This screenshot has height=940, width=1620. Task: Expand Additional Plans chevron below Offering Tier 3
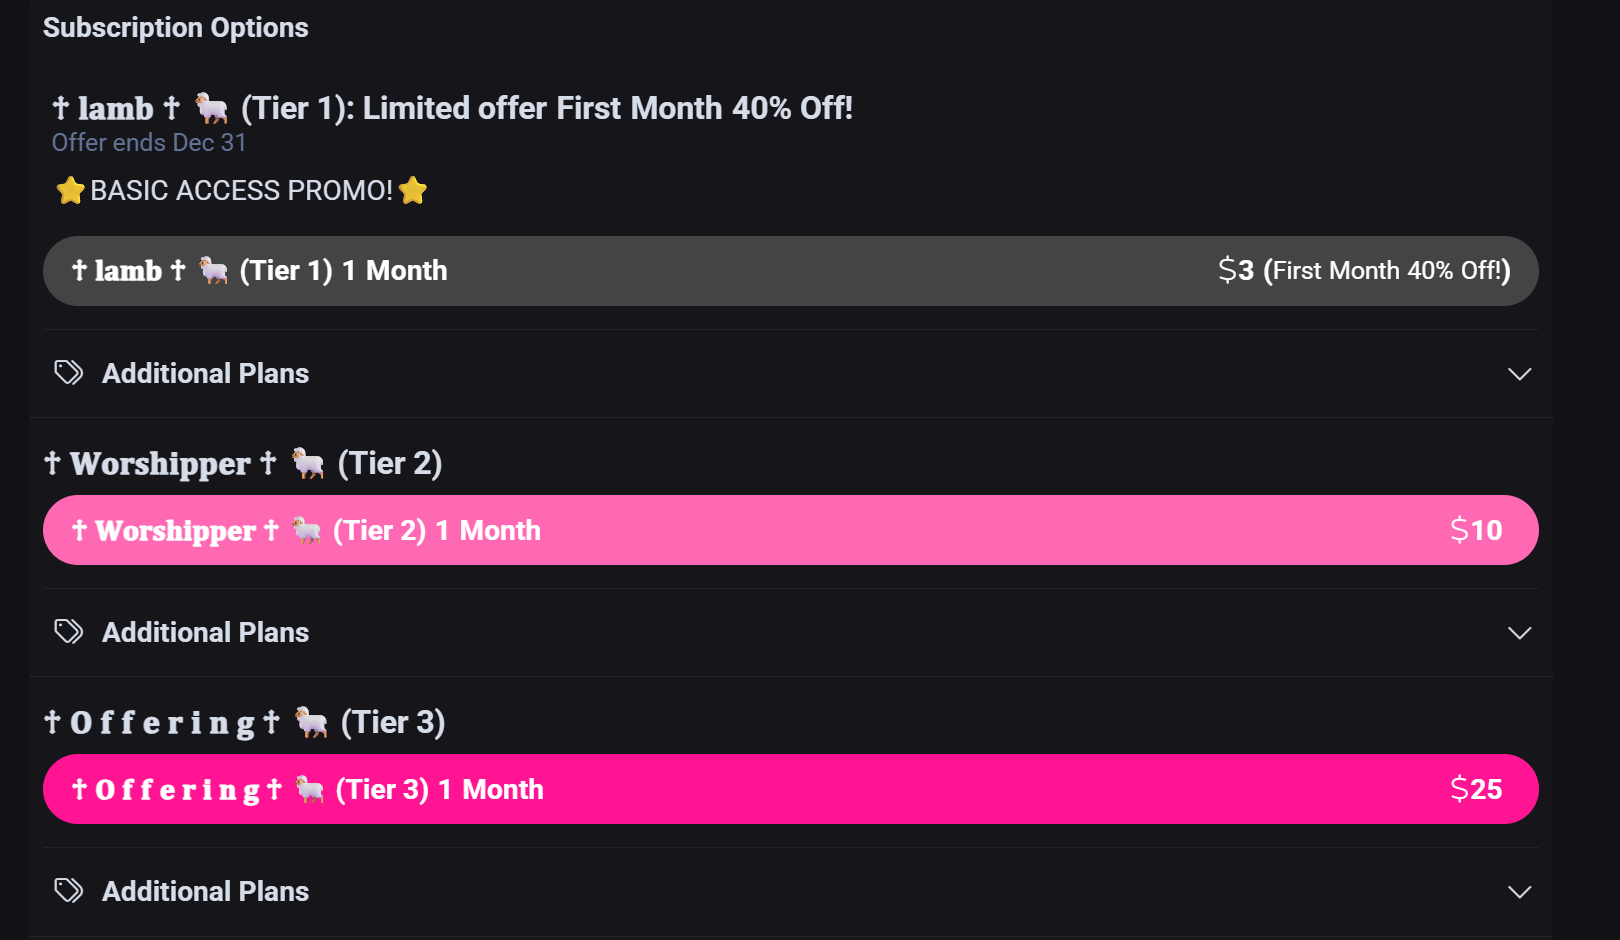tap(1519, 892)
